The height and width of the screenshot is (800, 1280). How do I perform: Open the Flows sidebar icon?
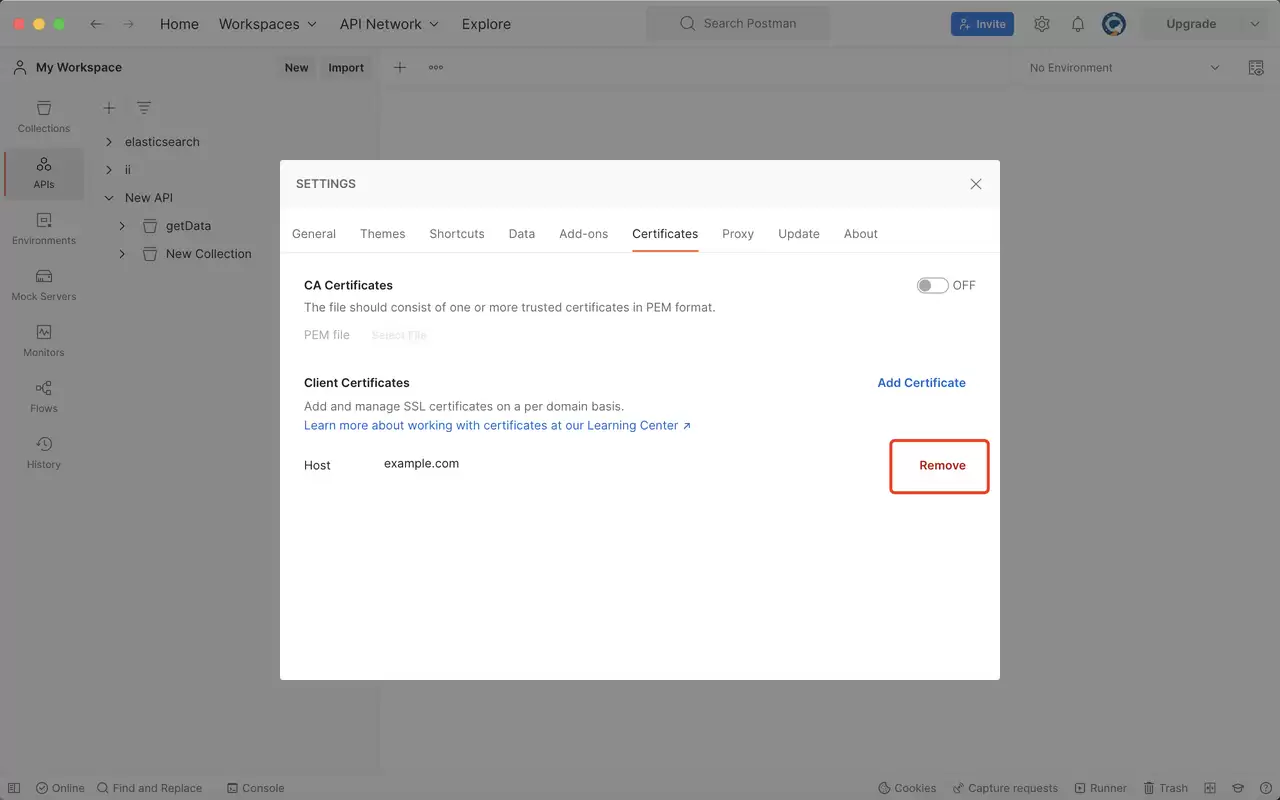pos(44,397)
